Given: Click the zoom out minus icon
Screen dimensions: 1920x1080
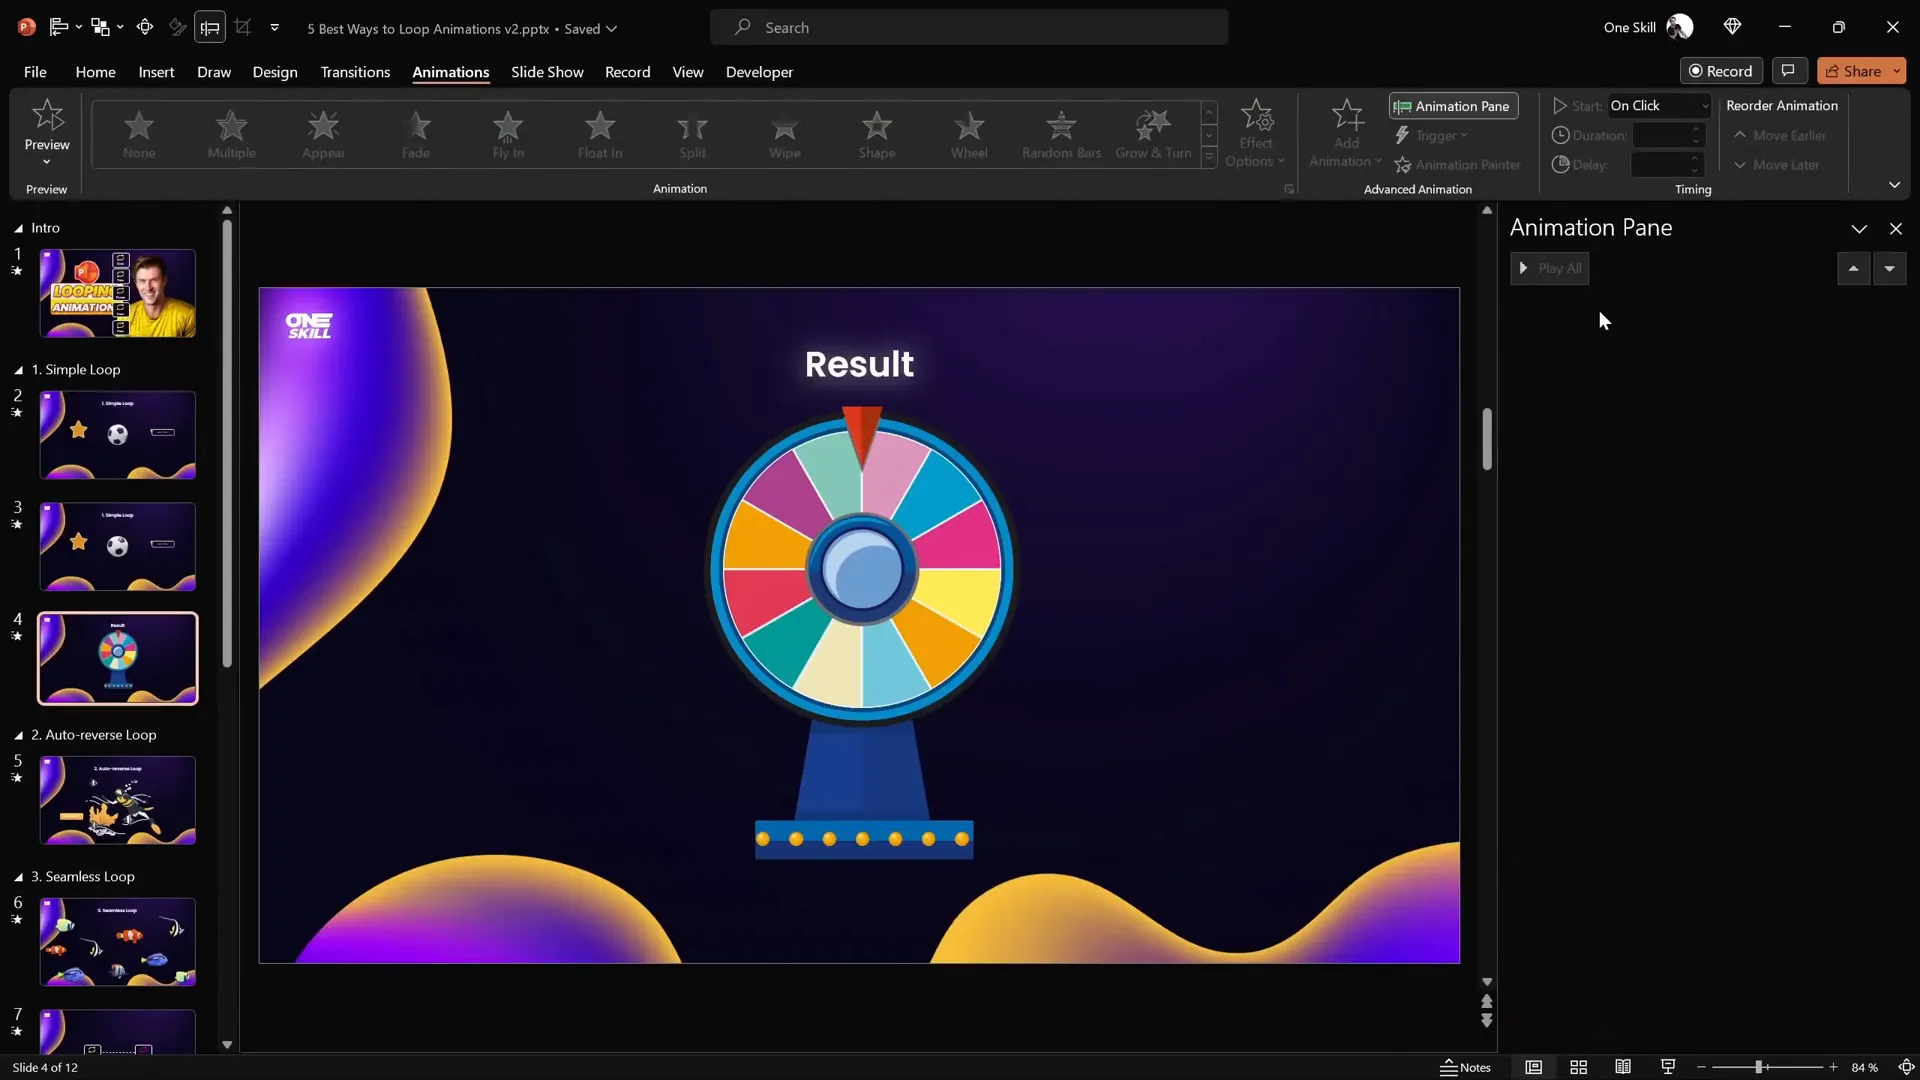Looking at the screenshot, I should click(x=1701, y=1067).
